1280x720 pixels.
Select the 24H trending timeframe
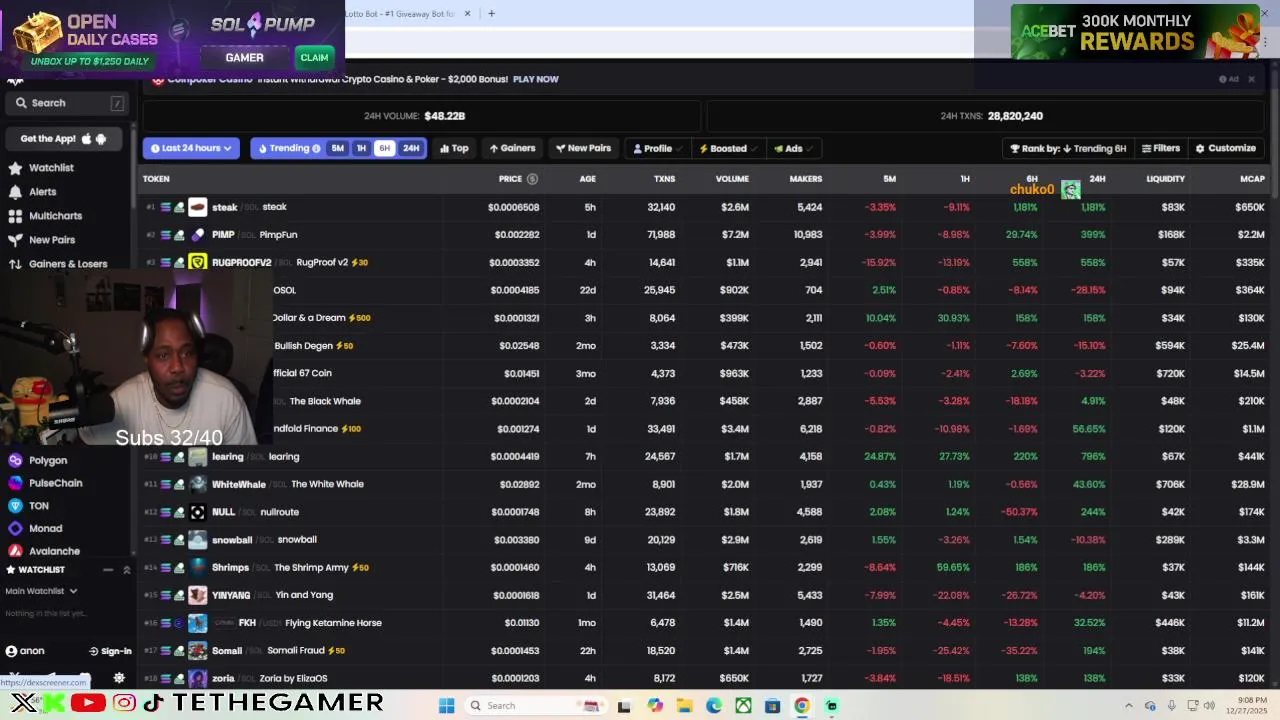point(411,149)
